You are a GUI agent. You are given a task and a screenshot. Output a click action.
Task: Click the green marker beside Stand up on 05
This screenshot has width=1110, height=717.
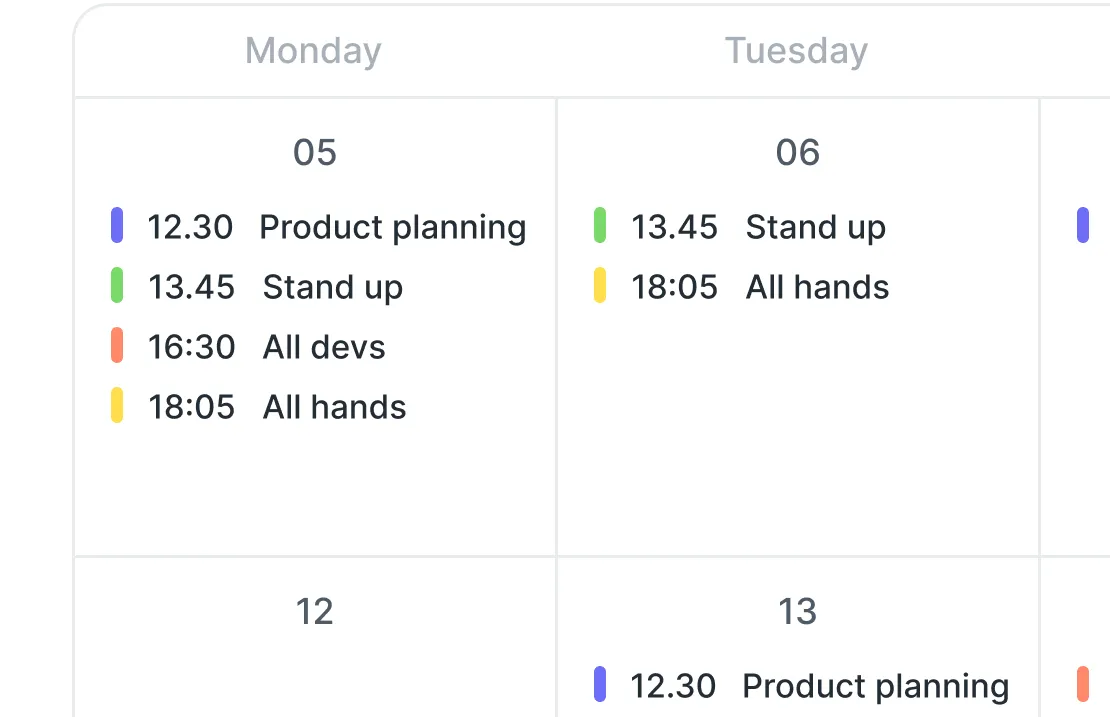[x=117, y=285]
